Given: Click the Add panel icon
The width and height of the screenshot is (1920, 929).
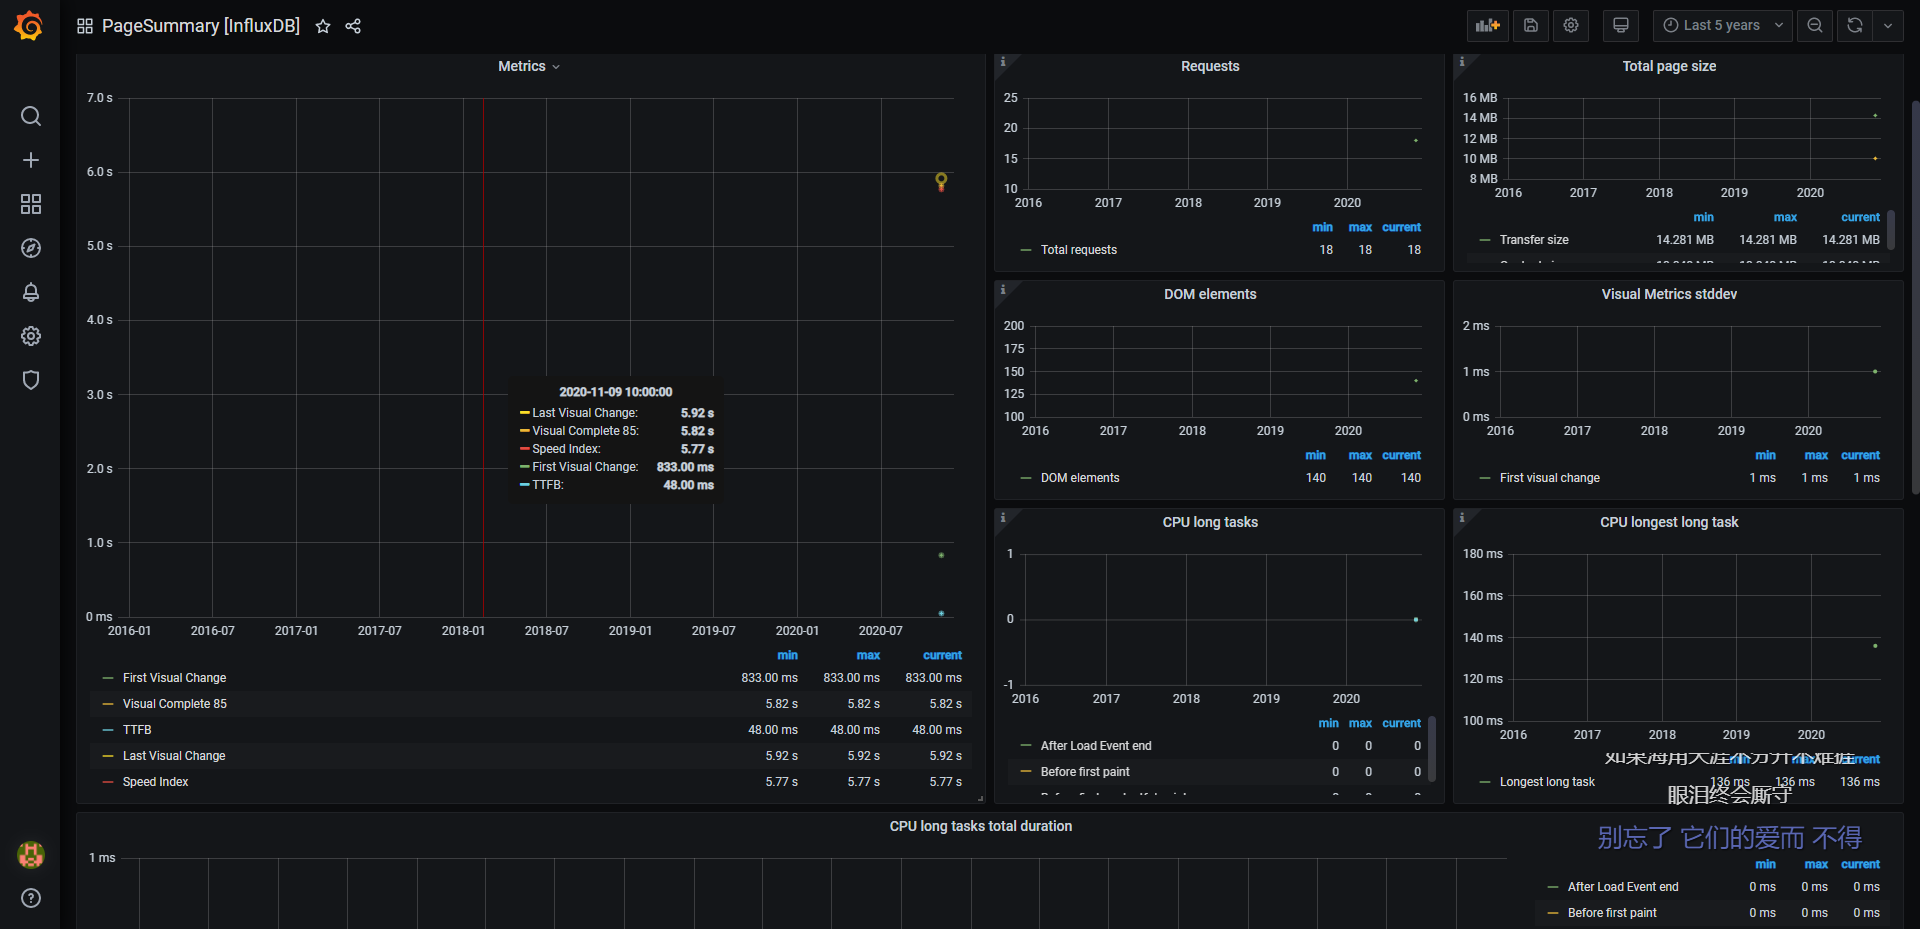Looking at the screenshot, I should 1487,26.
